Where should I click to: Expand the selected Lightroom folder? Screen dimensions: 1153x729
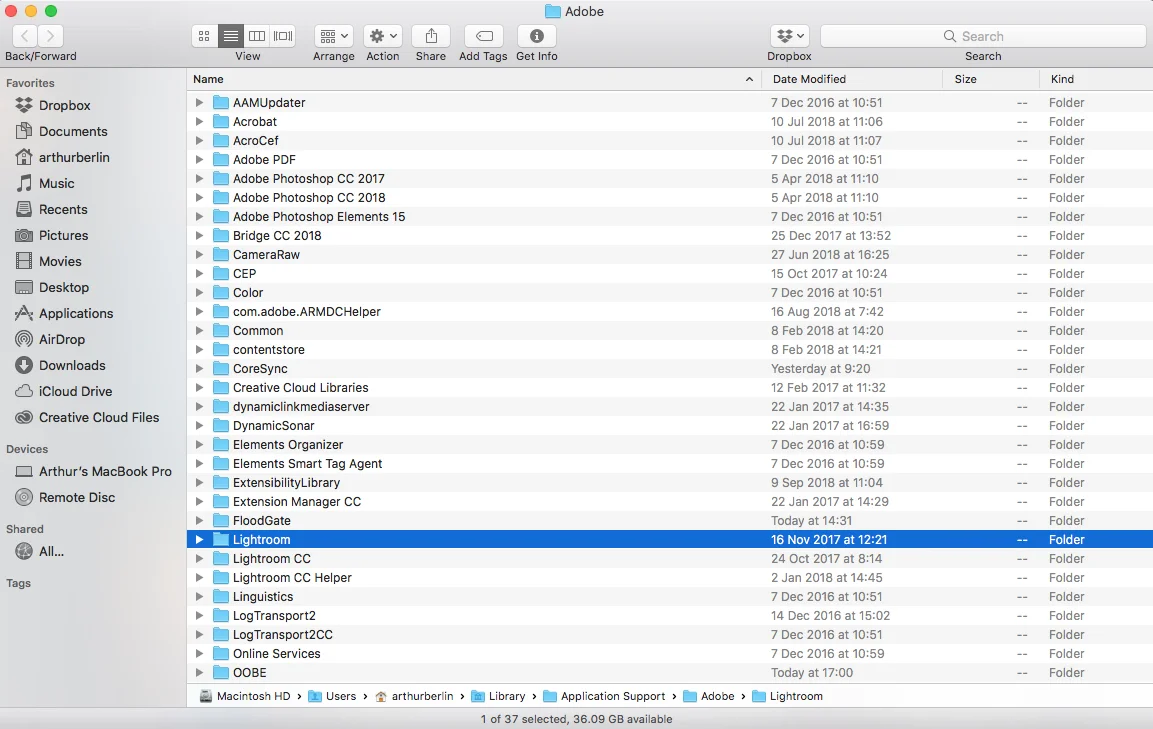[199, 539]
